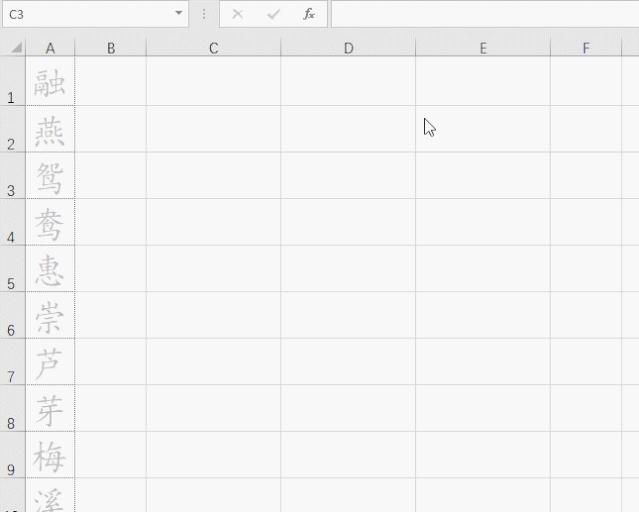The height and width of the screenshot is (512, 639).
Task: Click the Cancel X icon in formula bar
Action: click(x=238, y=15)
